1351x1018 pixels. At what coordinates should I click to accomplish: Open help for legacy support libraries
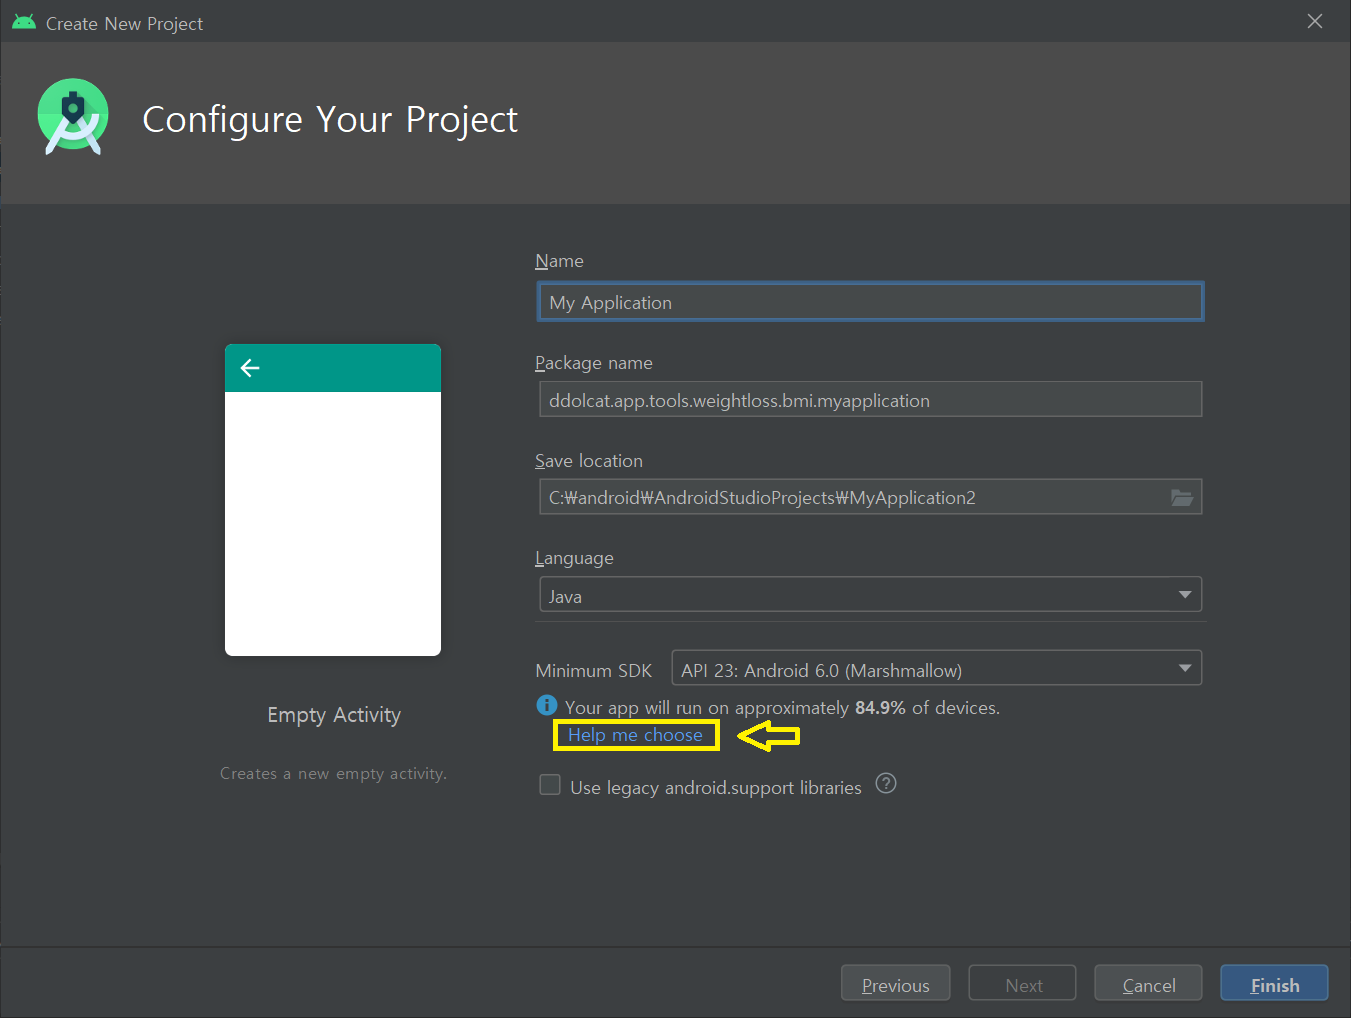click(885, 784)
